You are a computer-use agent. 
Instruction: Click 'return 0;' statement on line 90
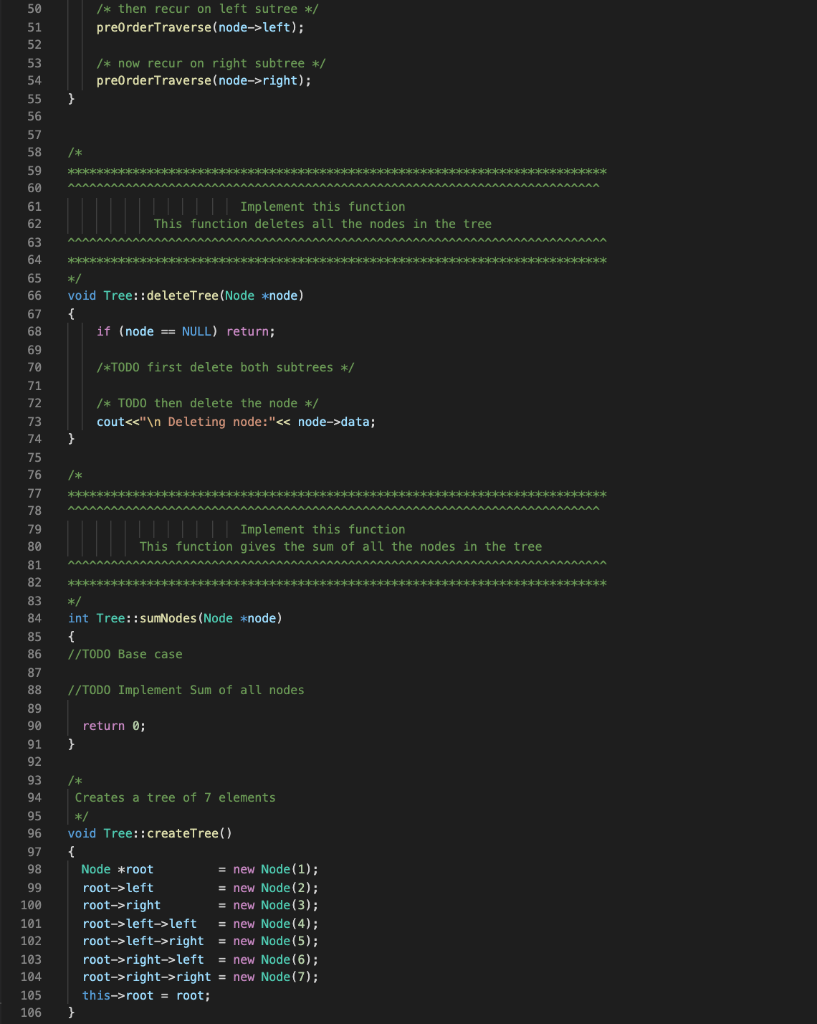[x=114, y=726]
